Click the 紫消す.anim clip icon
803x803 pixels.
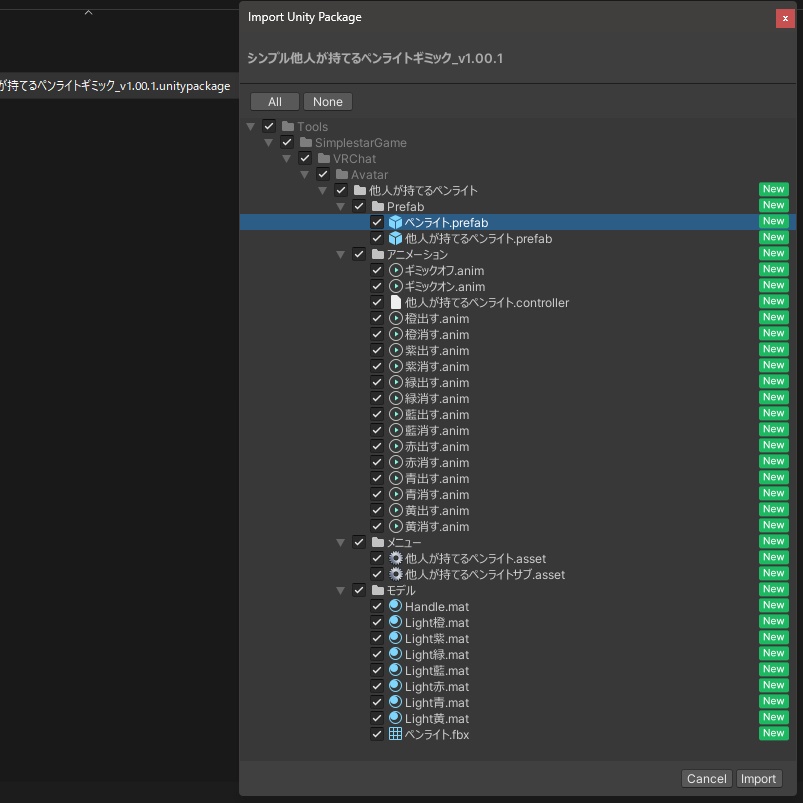point(395,366)
